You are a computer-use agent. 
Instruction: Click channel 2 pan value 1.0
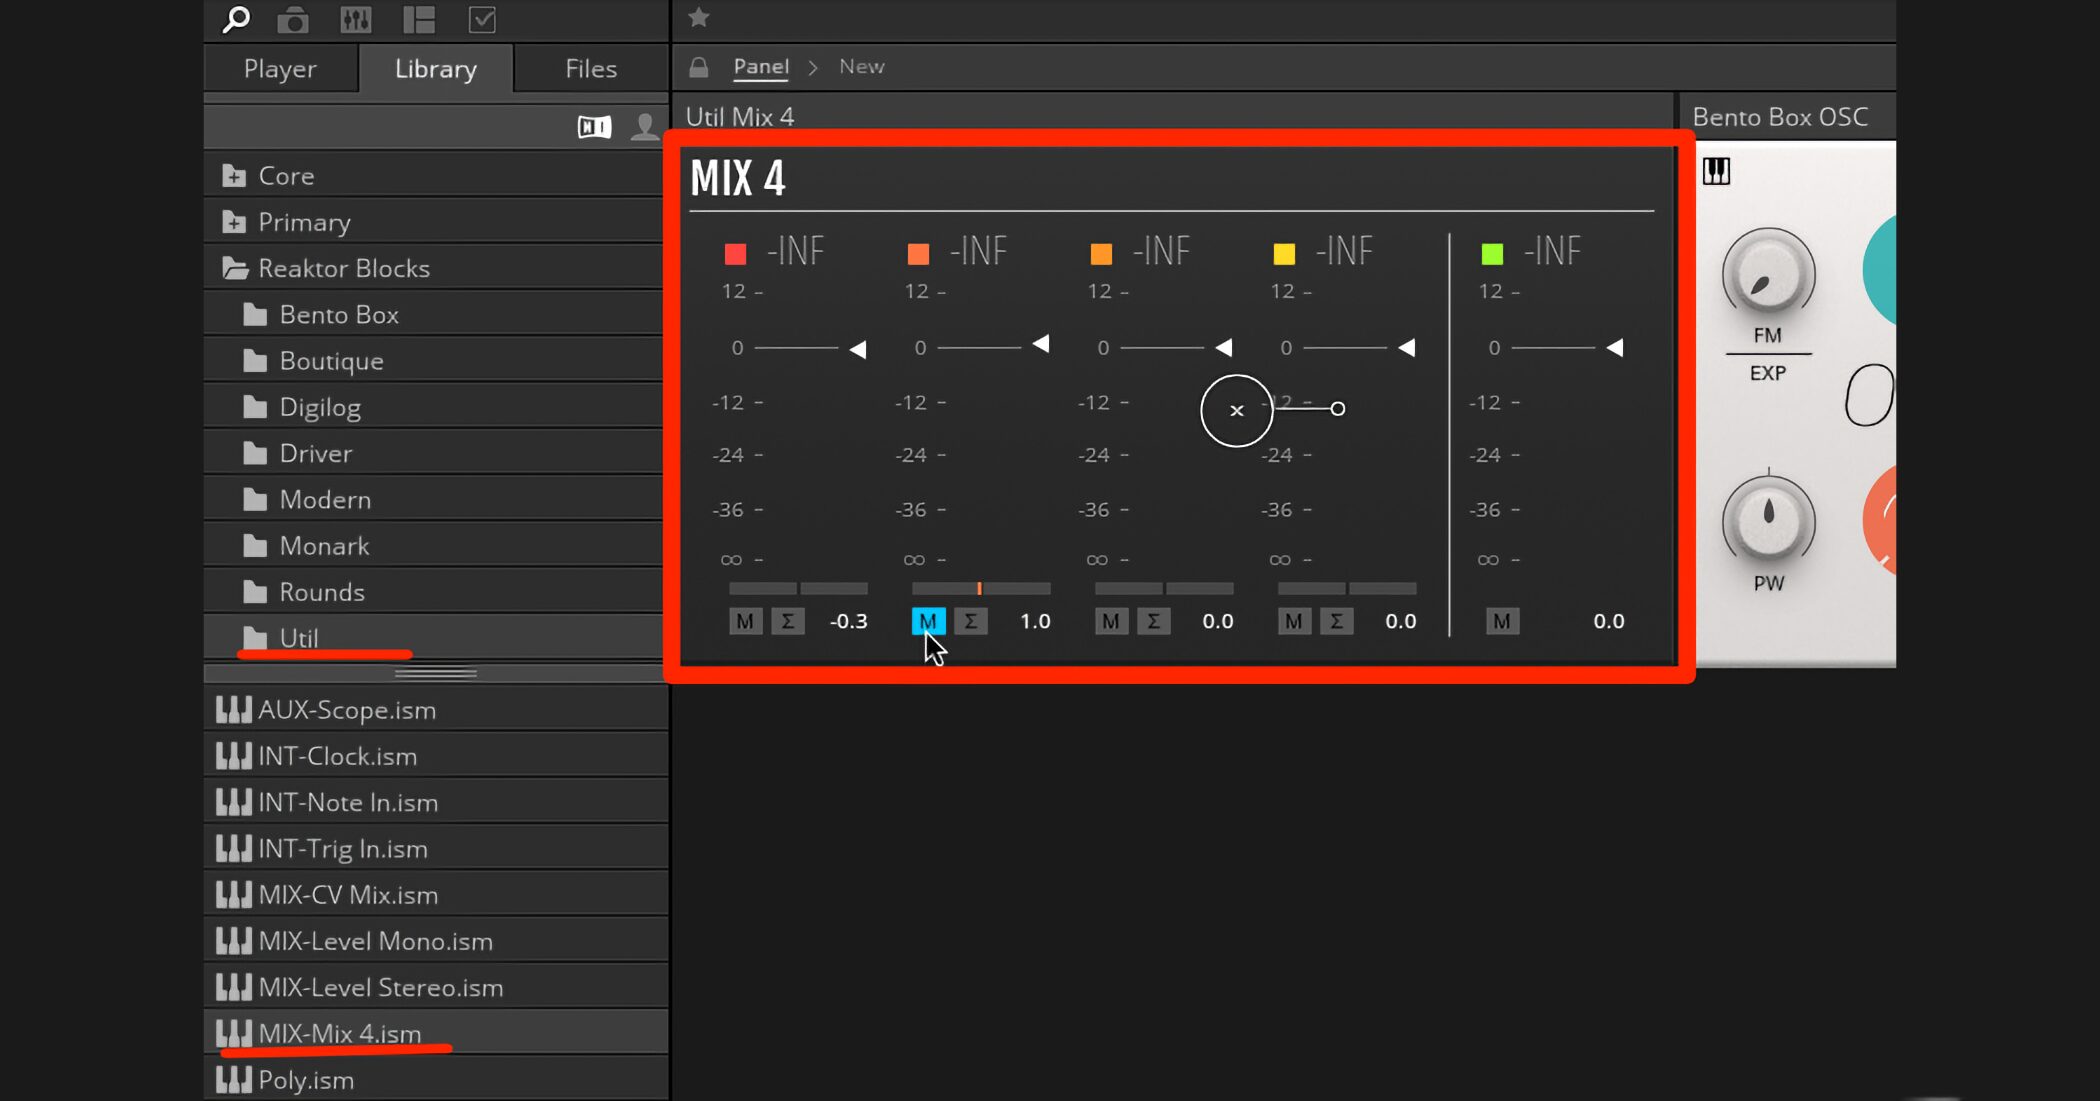tap(1035, 621)
